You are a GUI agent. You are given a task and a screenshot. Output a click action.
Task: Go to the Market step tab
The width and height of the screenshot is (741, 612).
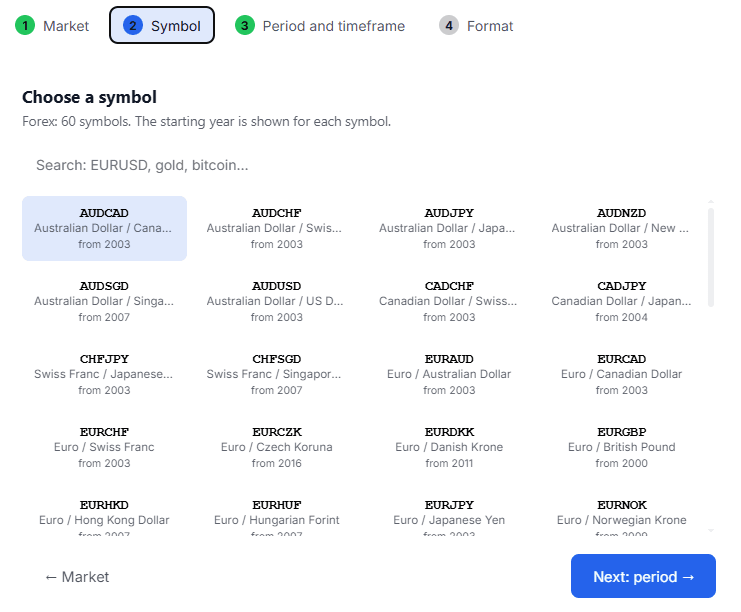coord(52,26)
